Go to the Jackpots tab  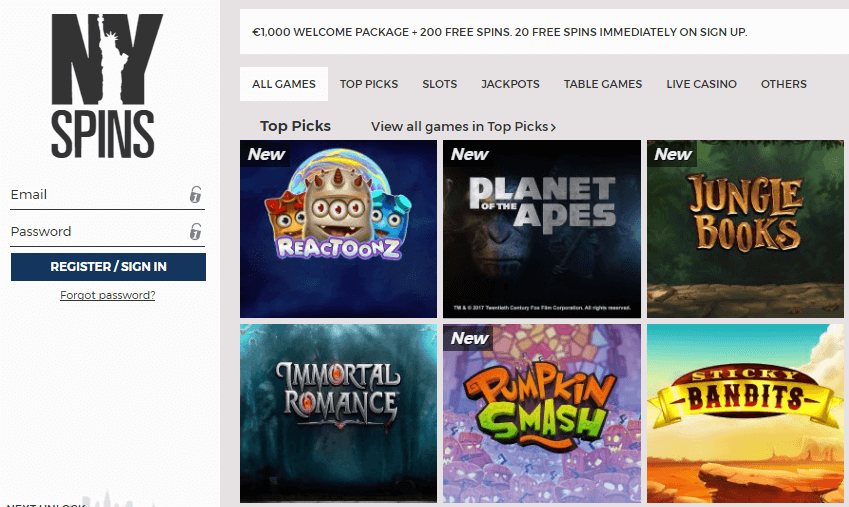pos(511,84)
